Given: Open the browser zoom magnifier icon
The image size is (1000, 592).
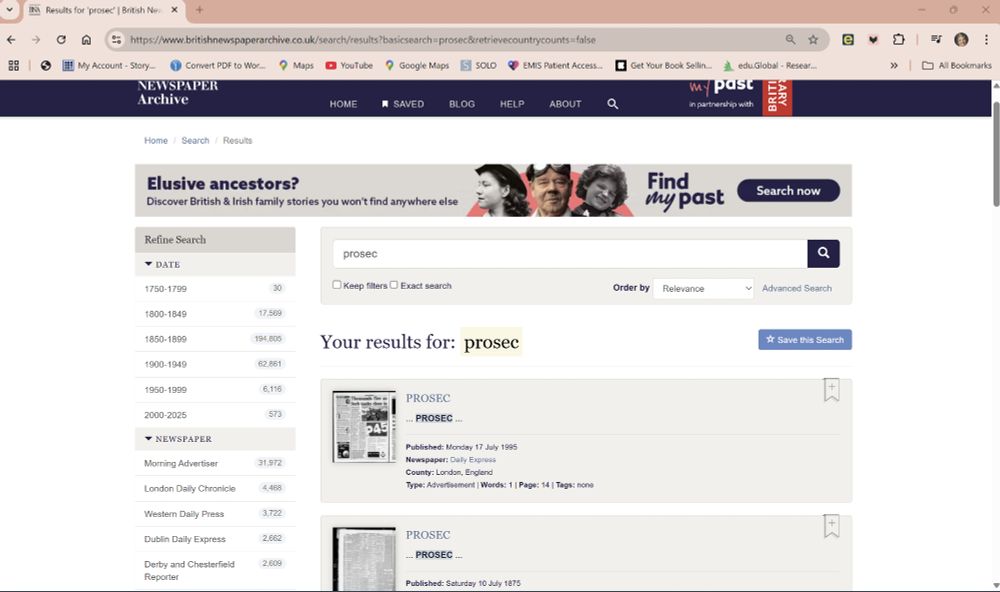Looking at the screenshot, I should (x=790, y=40).
